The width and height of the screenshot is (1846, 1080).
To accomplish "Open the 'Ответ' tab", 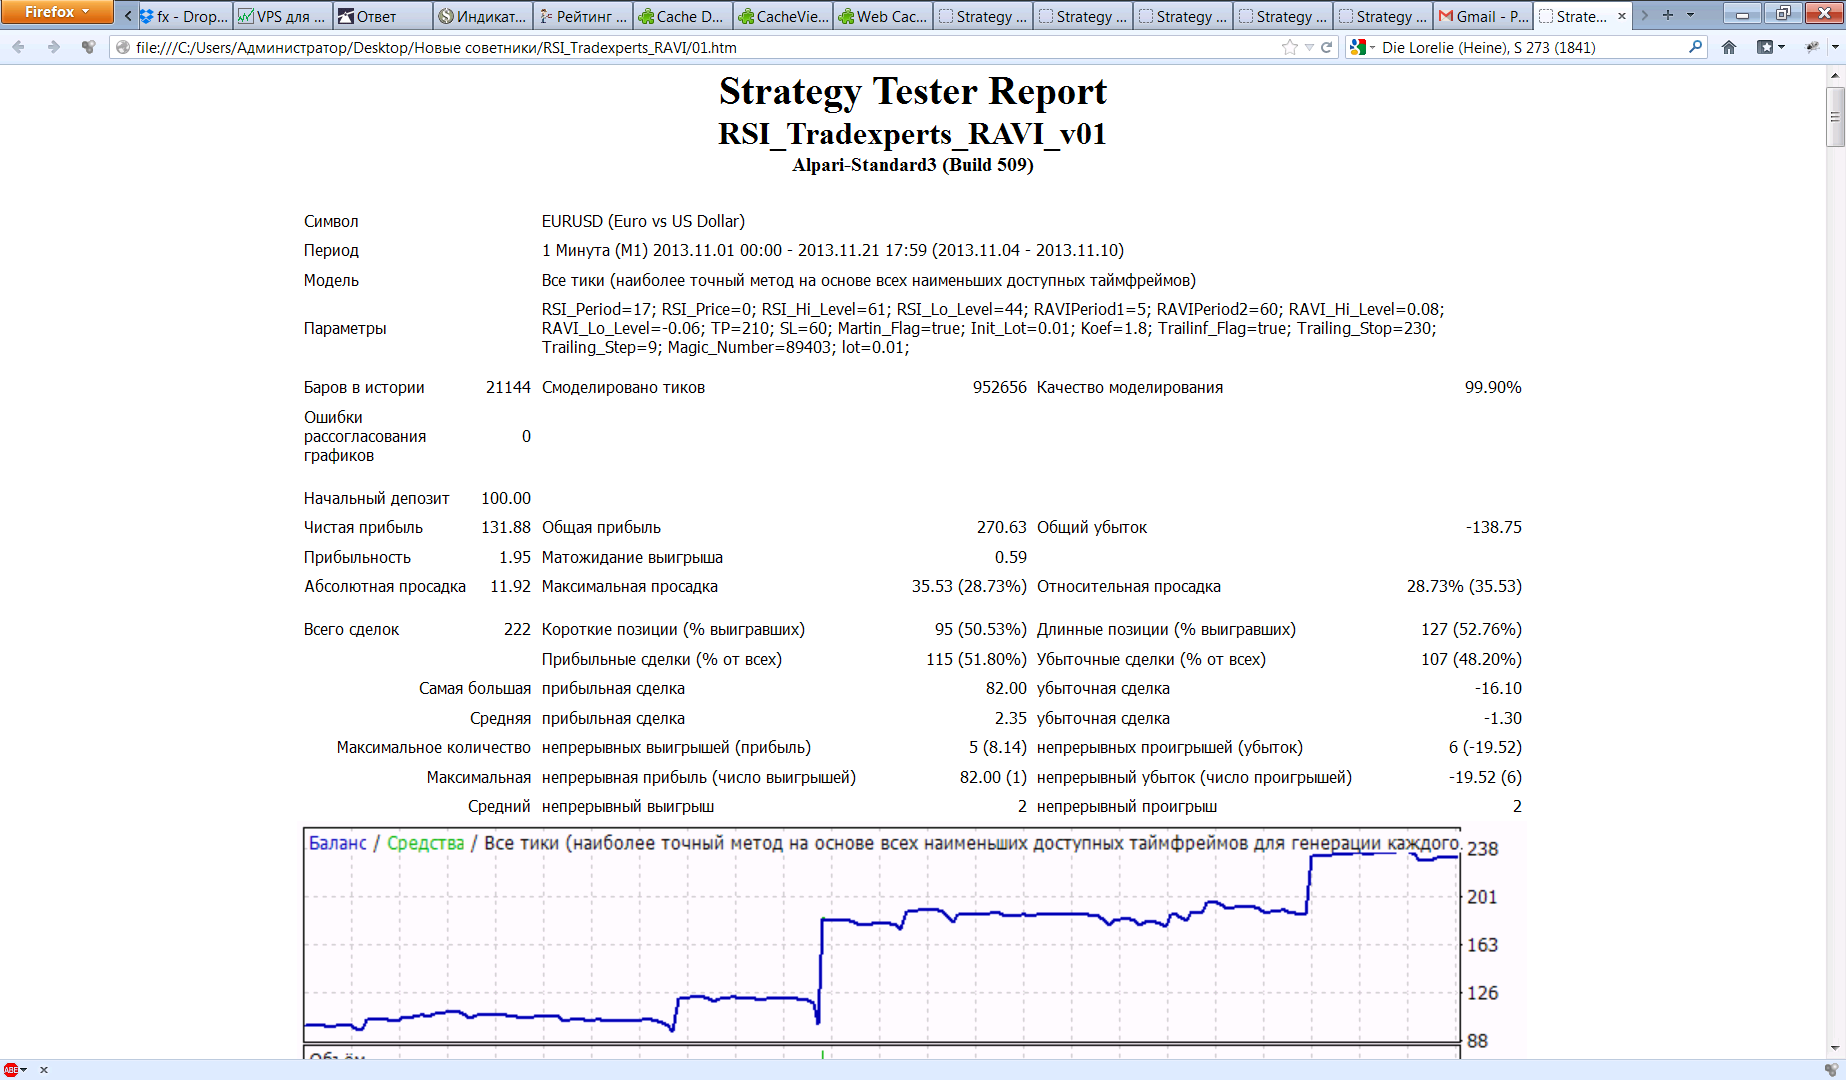I will click(383, 16).
